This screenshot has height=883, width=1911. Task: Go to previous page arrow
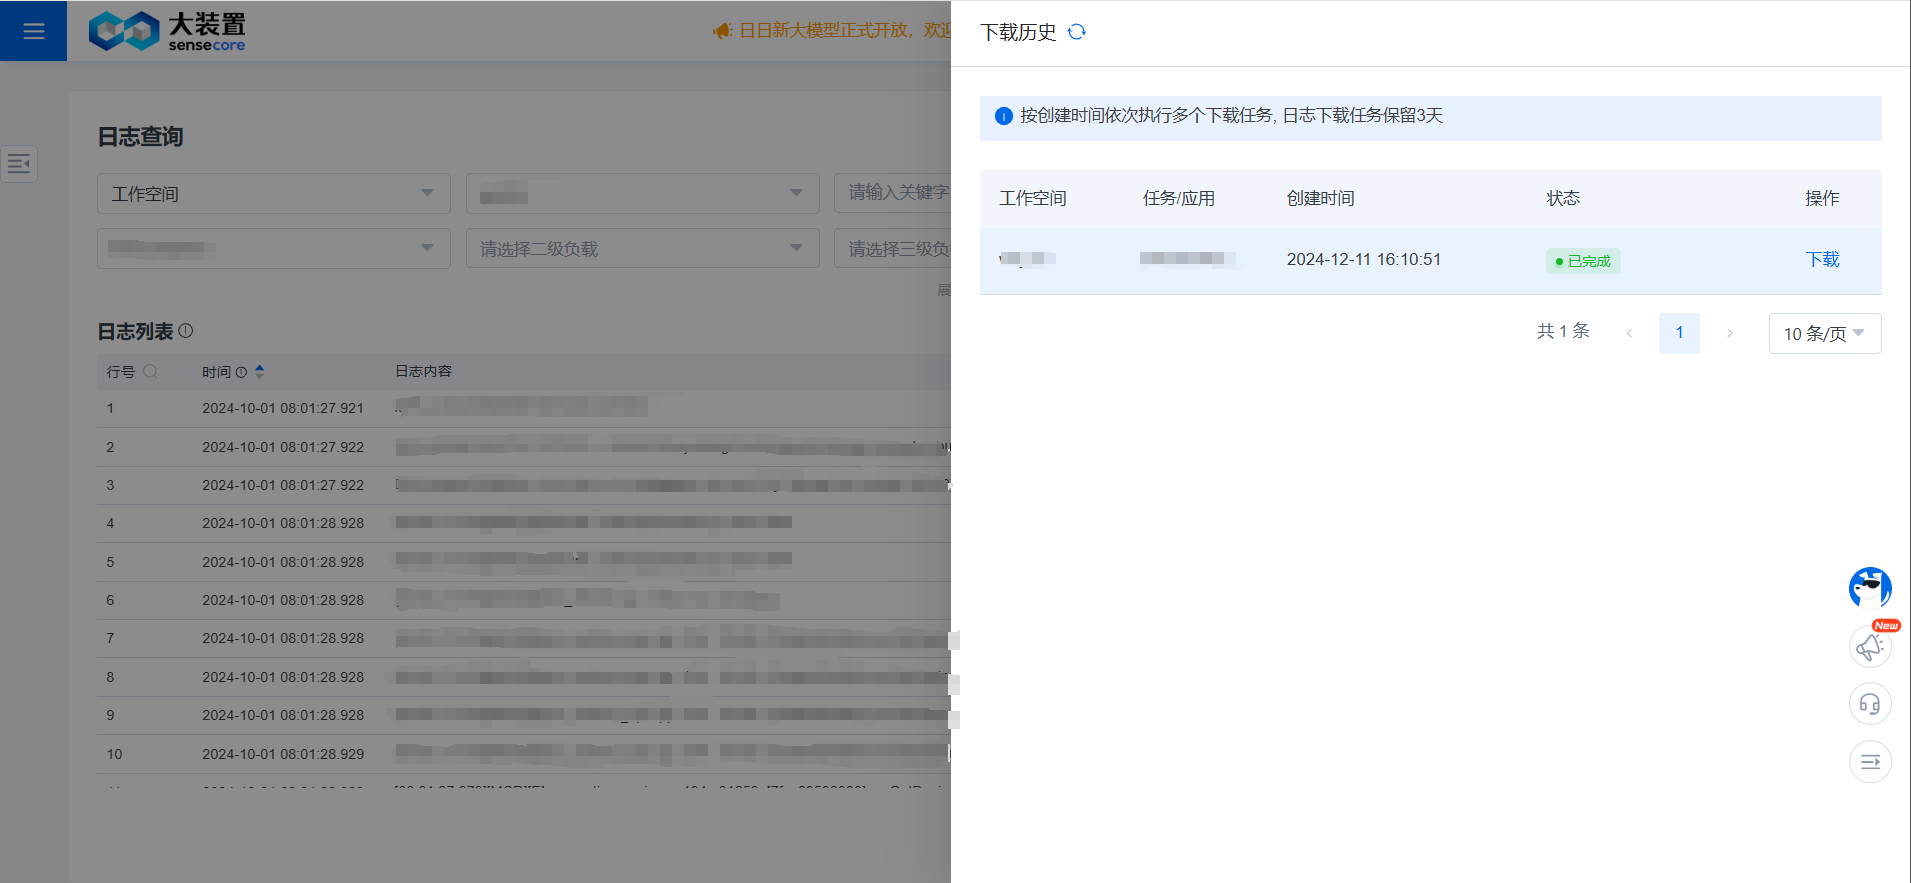coord(1629,333)
